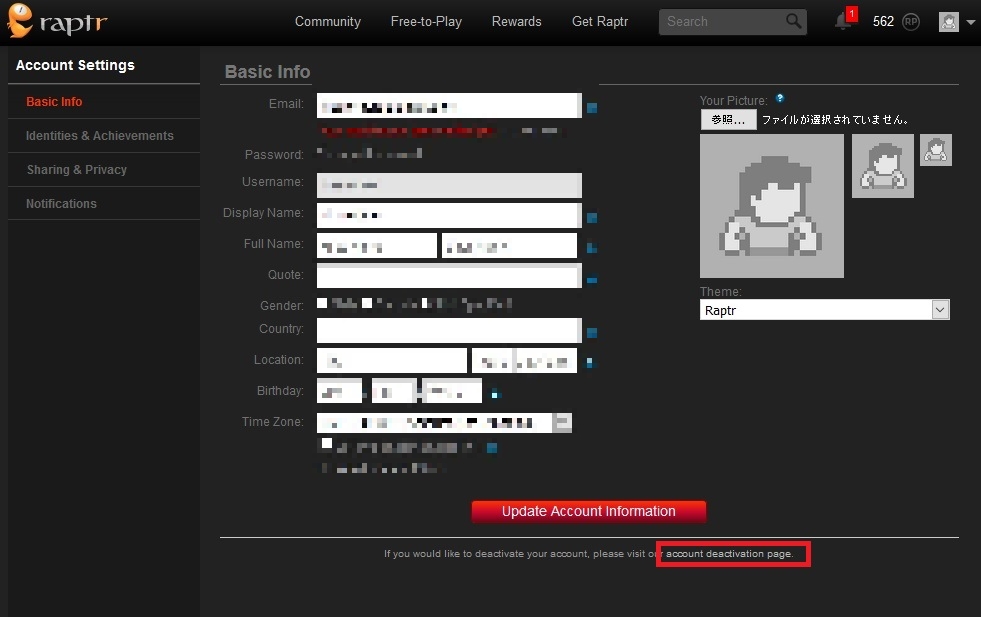Open the first Birthday dropdown
This screenshot has height=617, width=981.
pos(339,390)
